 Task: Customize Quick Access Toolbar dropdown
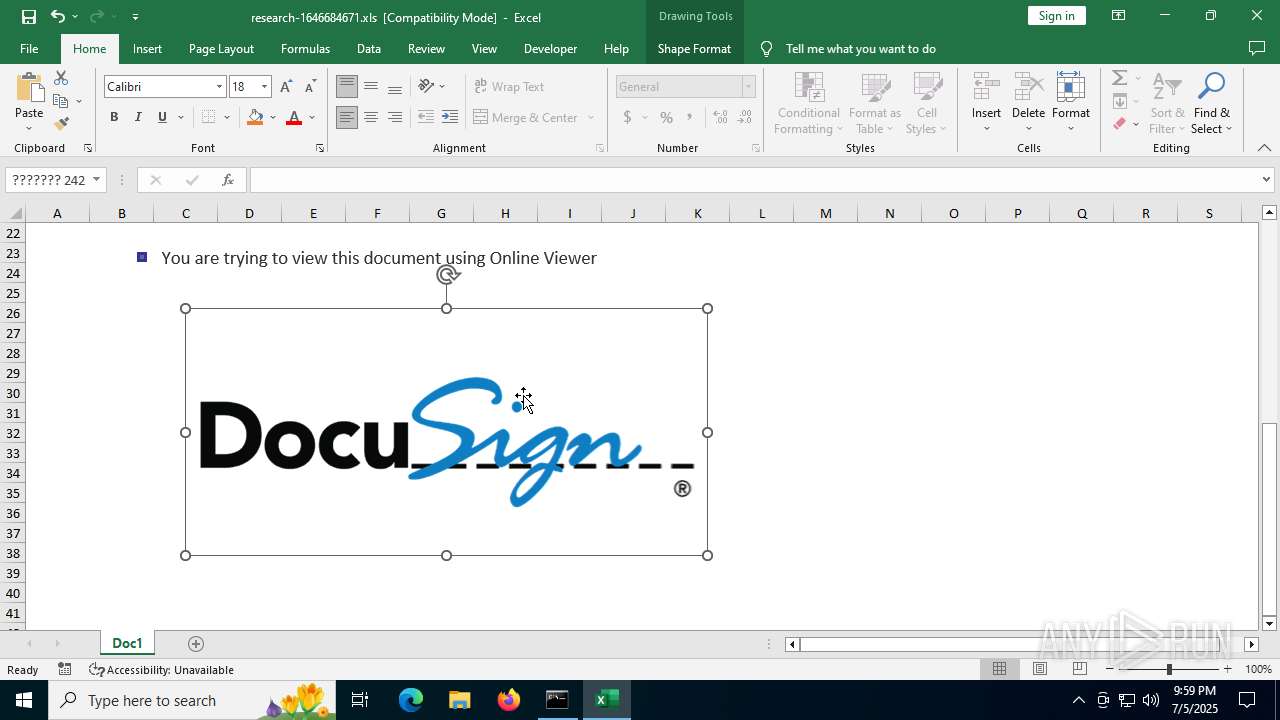[135, 16]
